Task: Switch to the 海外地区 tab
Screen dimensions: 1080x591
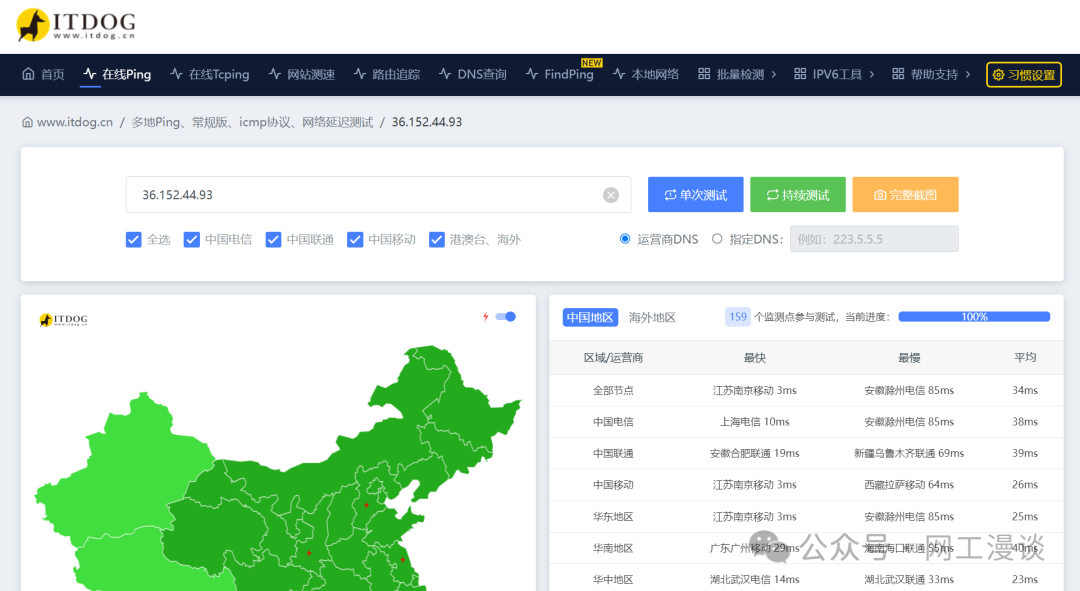Action: point(652,317)
